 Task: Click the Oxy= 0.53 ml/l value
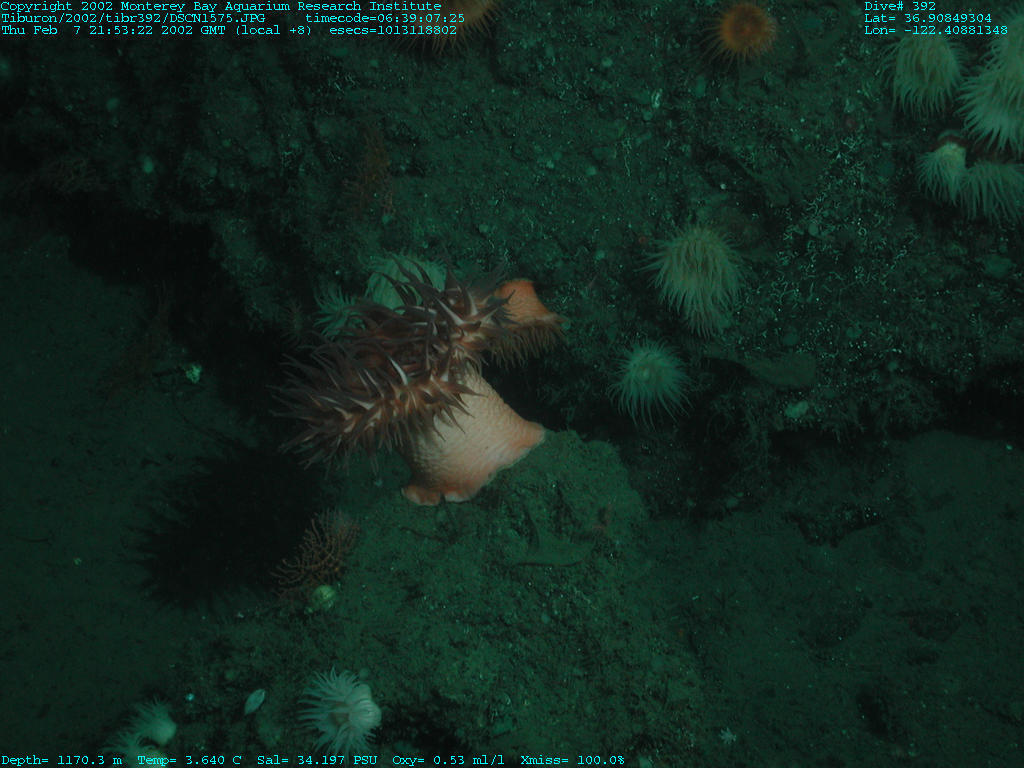[x=448, y=760]
